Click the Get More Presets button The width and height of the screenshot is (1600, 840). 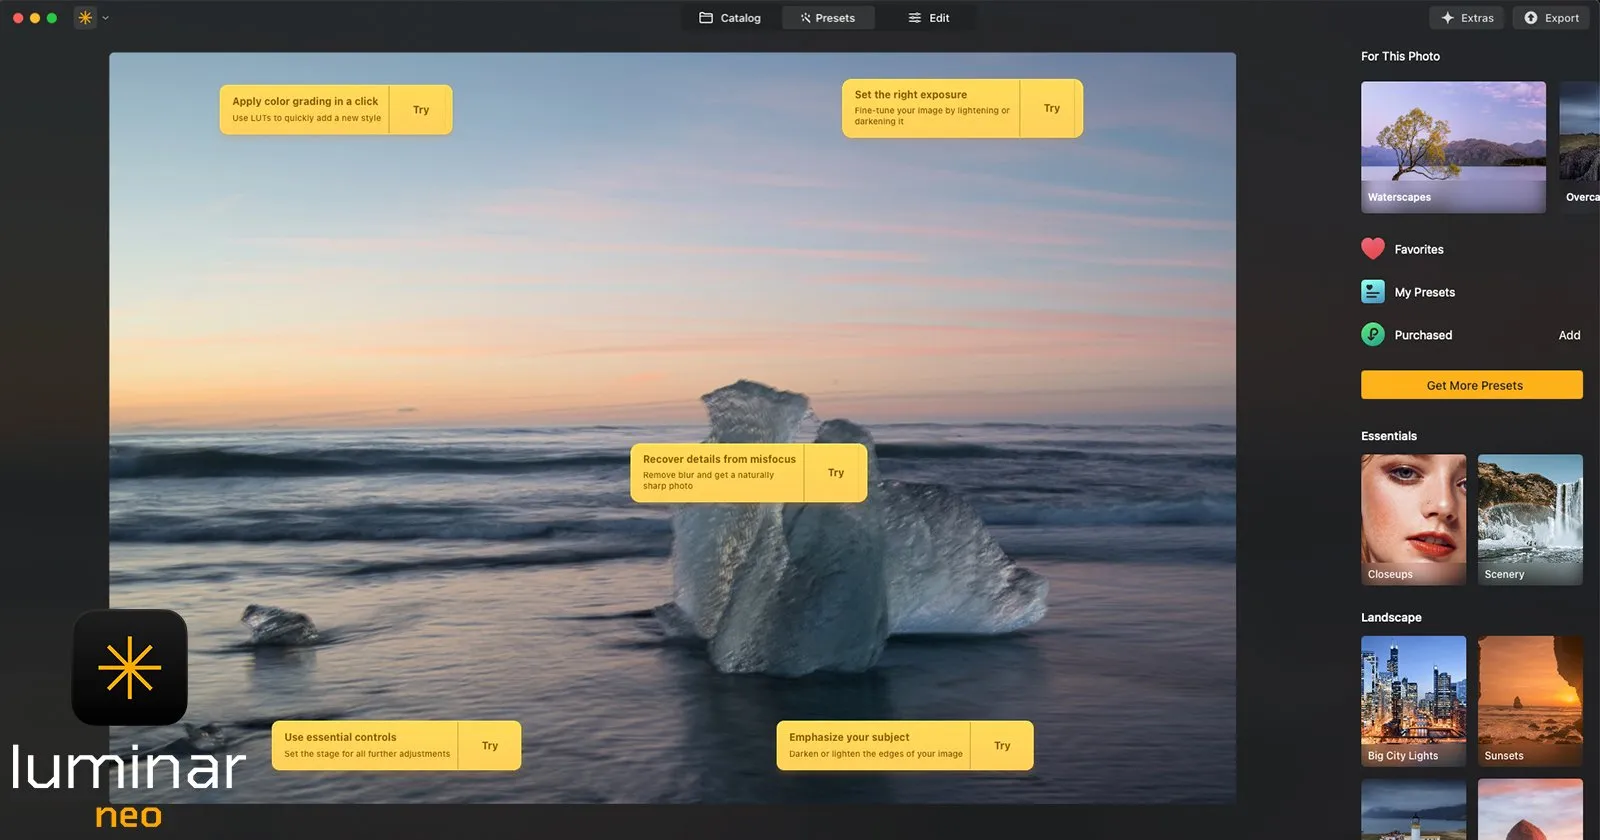click(1472, 385)
